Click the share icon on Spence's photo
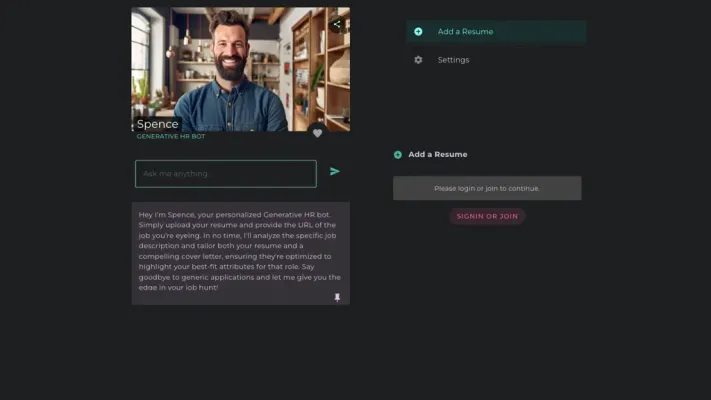 (337, 24)
